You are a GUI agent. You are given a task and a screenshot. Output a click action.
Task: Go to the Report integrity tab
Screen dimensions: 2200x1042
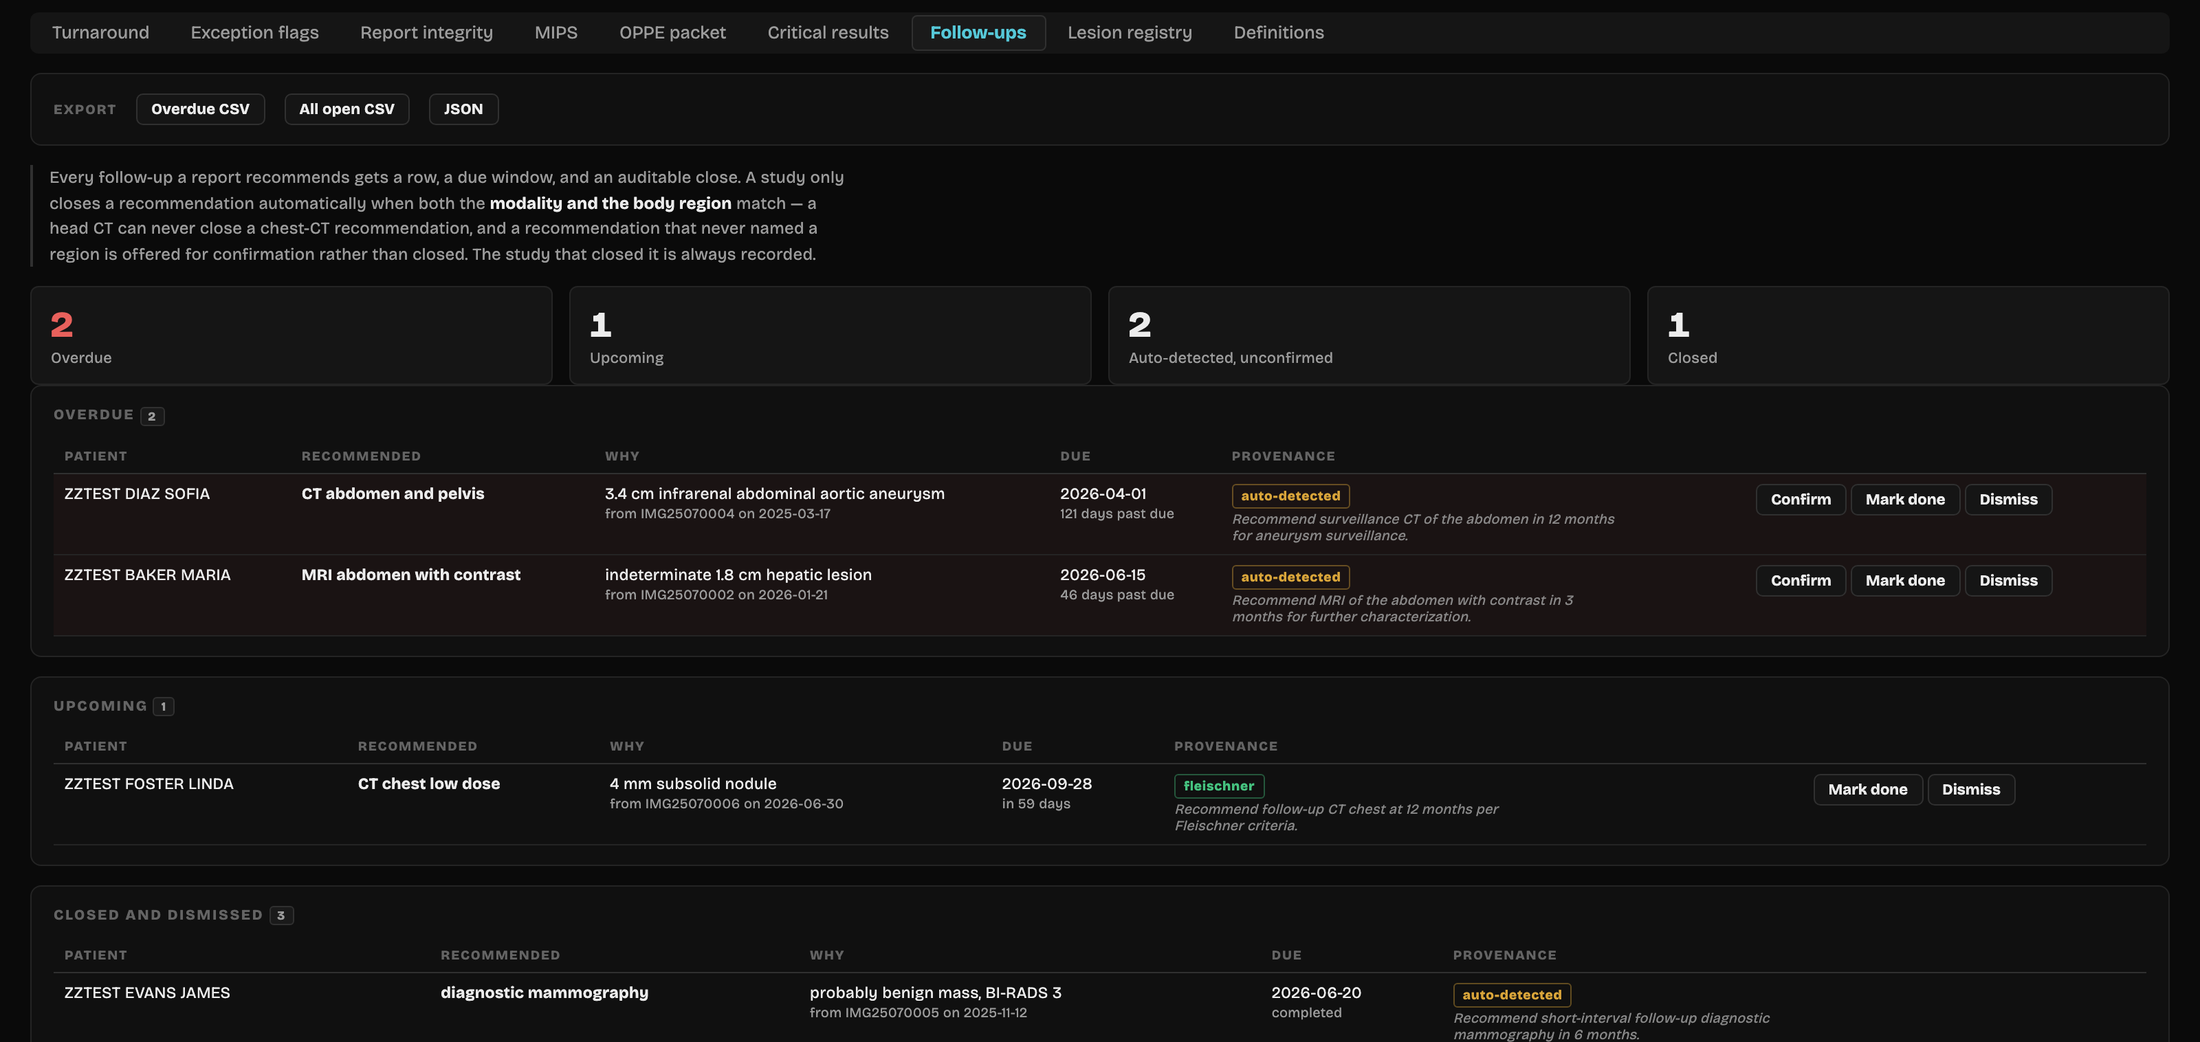tap(426, 32)
